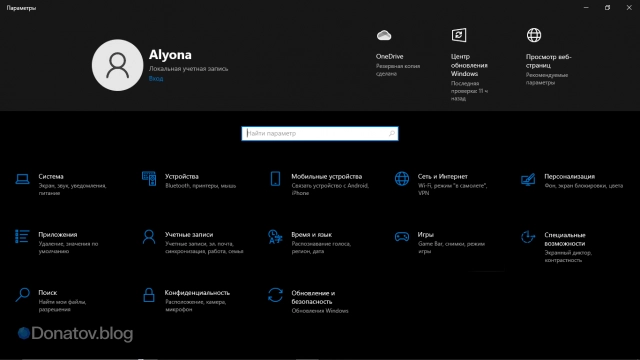Click the Игры category title
640x360 pixels.
(x=425, y=234)
